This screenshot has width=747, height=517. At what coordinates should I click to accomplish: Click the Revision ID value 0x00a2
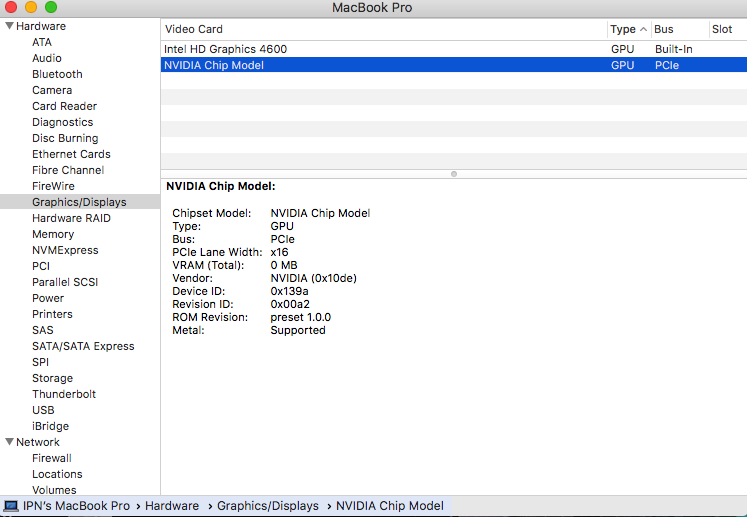coord(290,304)
